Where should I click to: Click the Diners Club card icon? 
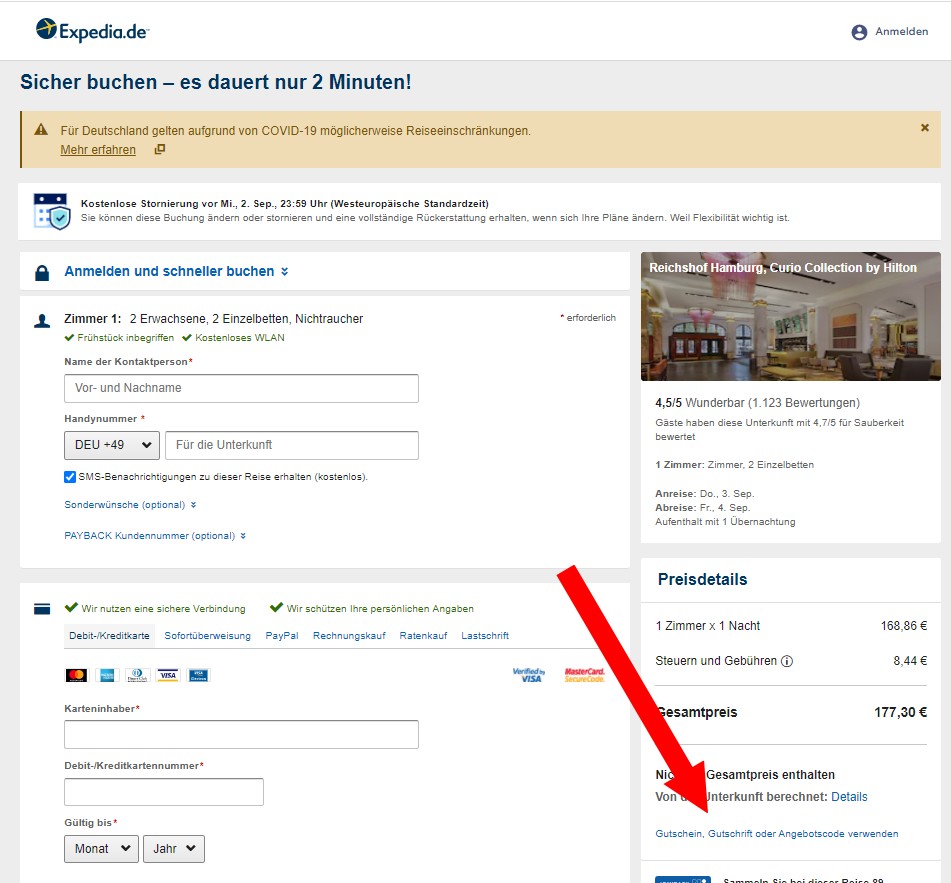[137, 675]
